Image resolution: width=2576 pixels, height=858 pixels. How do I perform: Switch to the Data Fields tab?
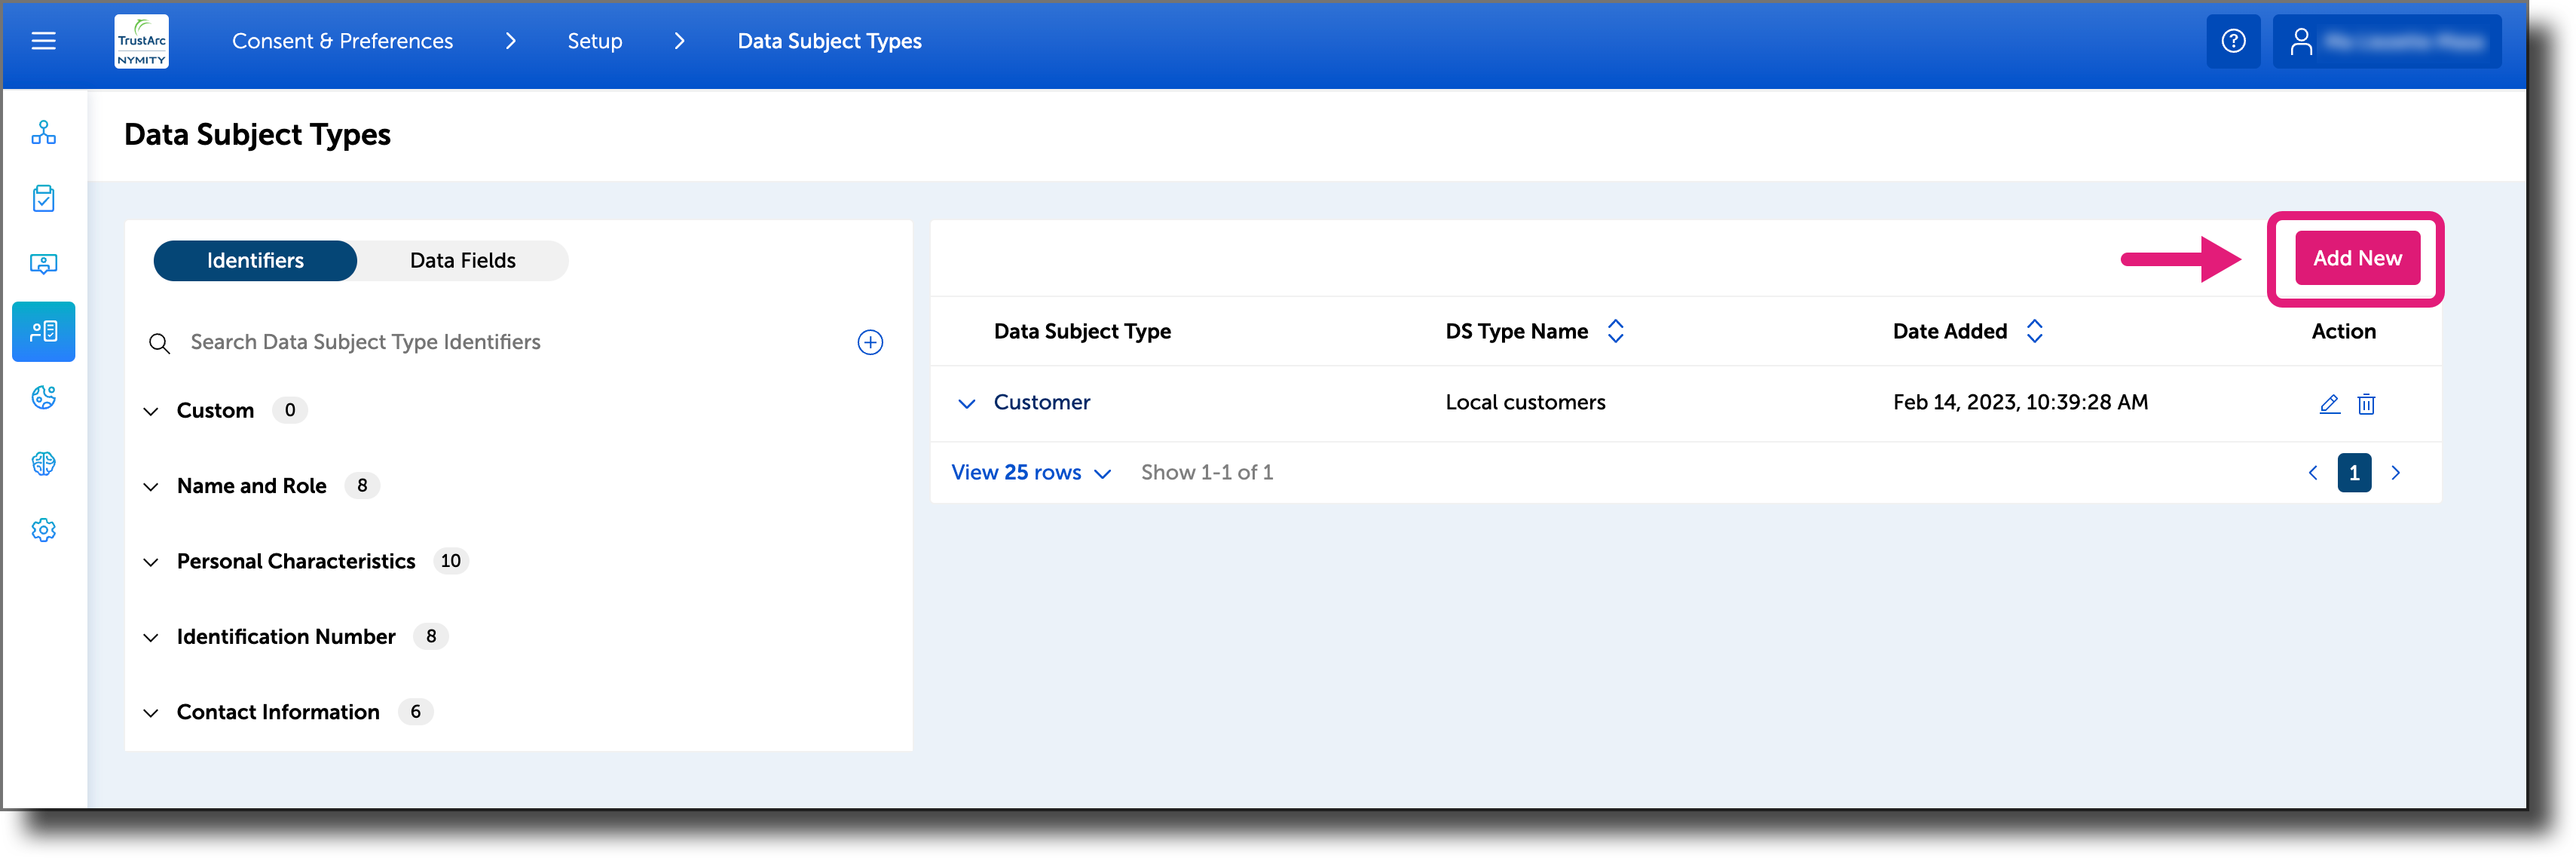pos(463,261)
